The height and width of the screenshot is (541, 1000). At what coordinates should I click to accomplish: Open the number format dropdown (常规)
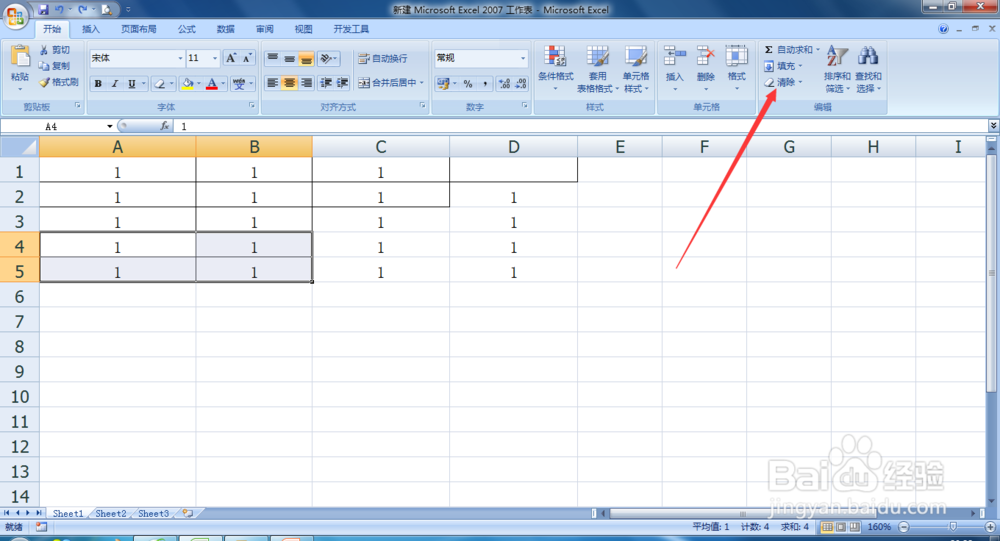tap(523, 58)
